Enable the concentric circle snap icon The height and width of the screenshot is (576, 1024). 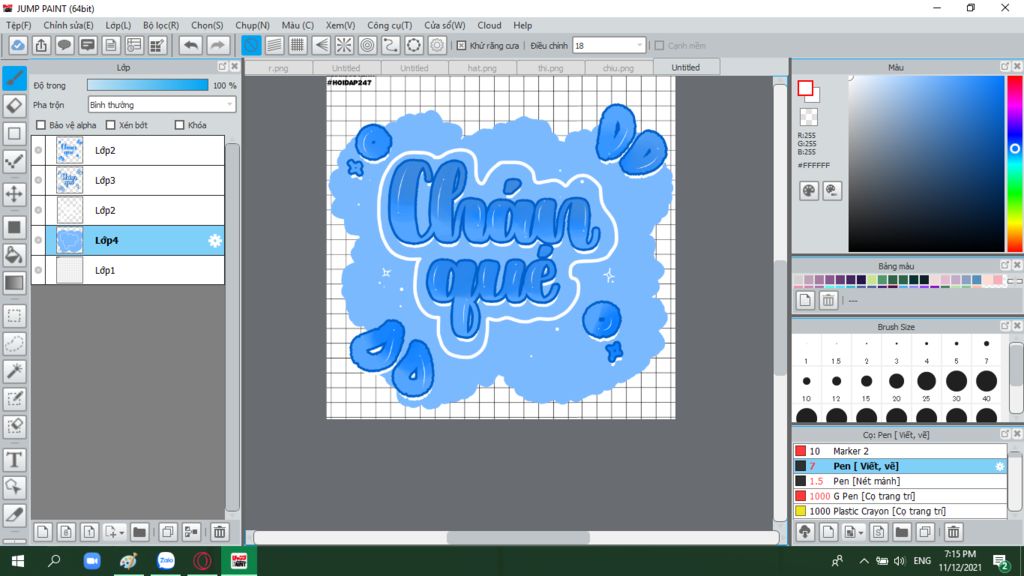[368, 45]
